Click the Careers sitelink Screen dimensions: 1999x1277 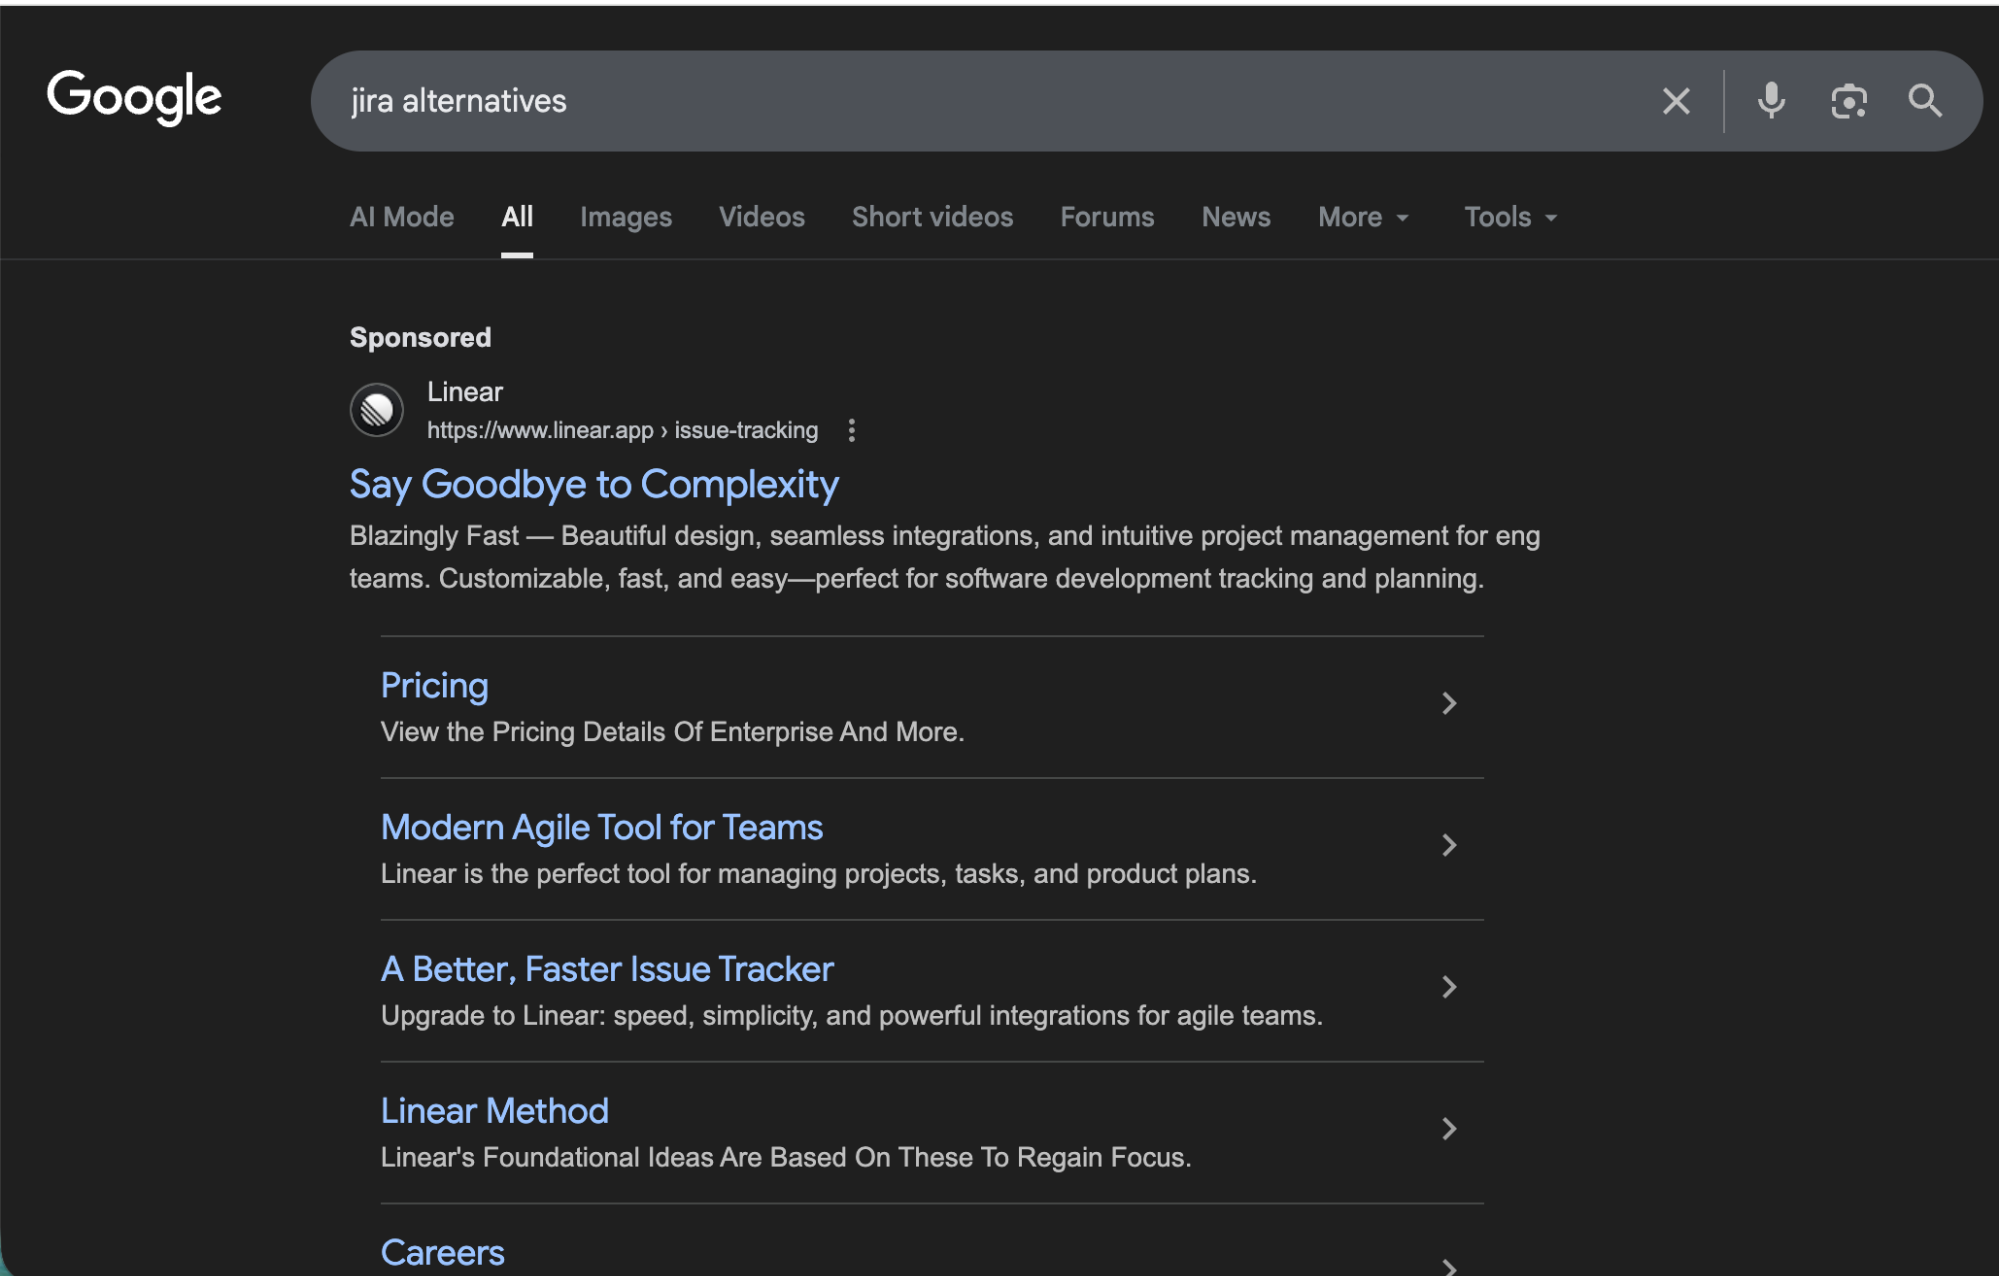point(442,1252)
